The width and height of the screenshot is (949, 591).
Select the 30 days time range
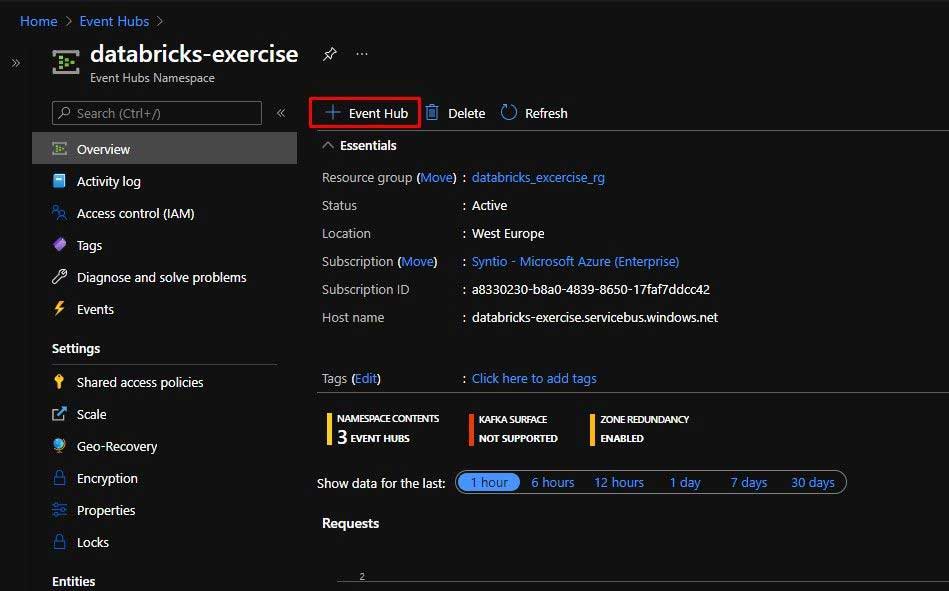tap(813, 483)
